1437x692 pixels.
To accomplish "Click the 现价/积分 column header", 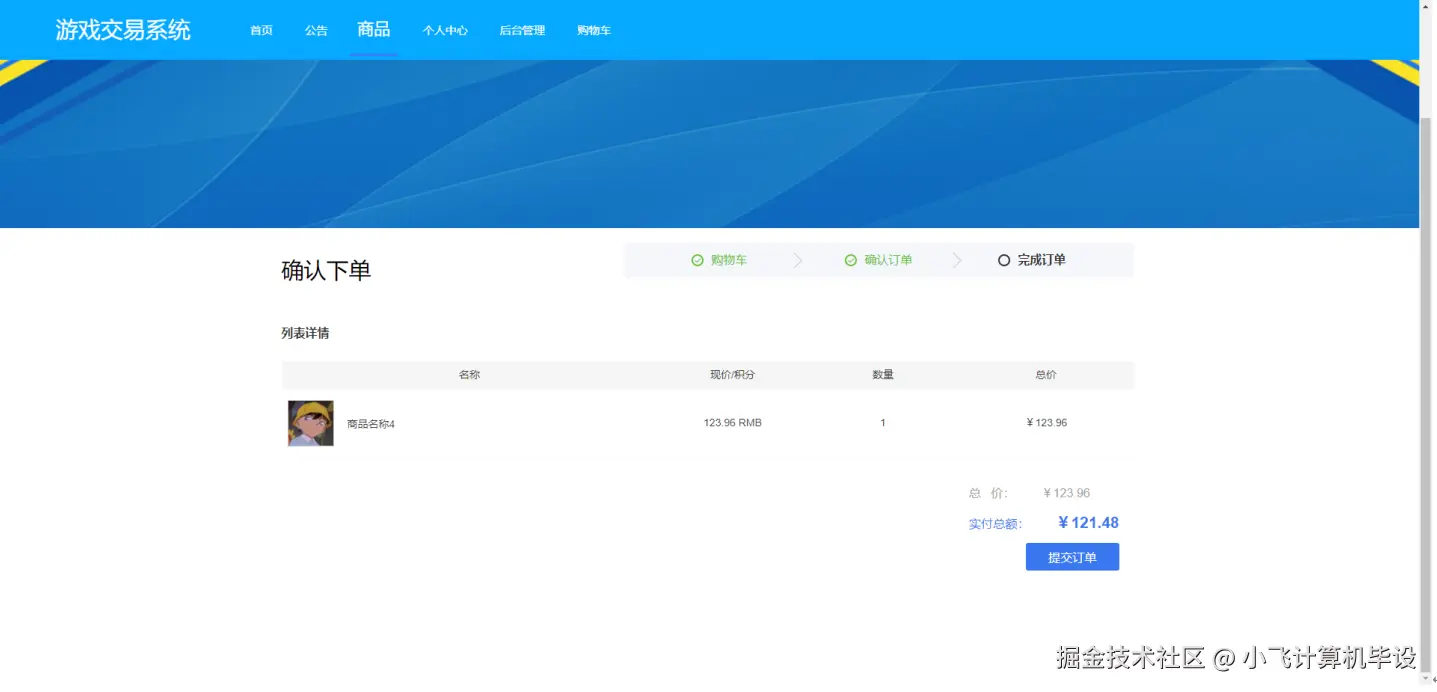I will (733, 375).
